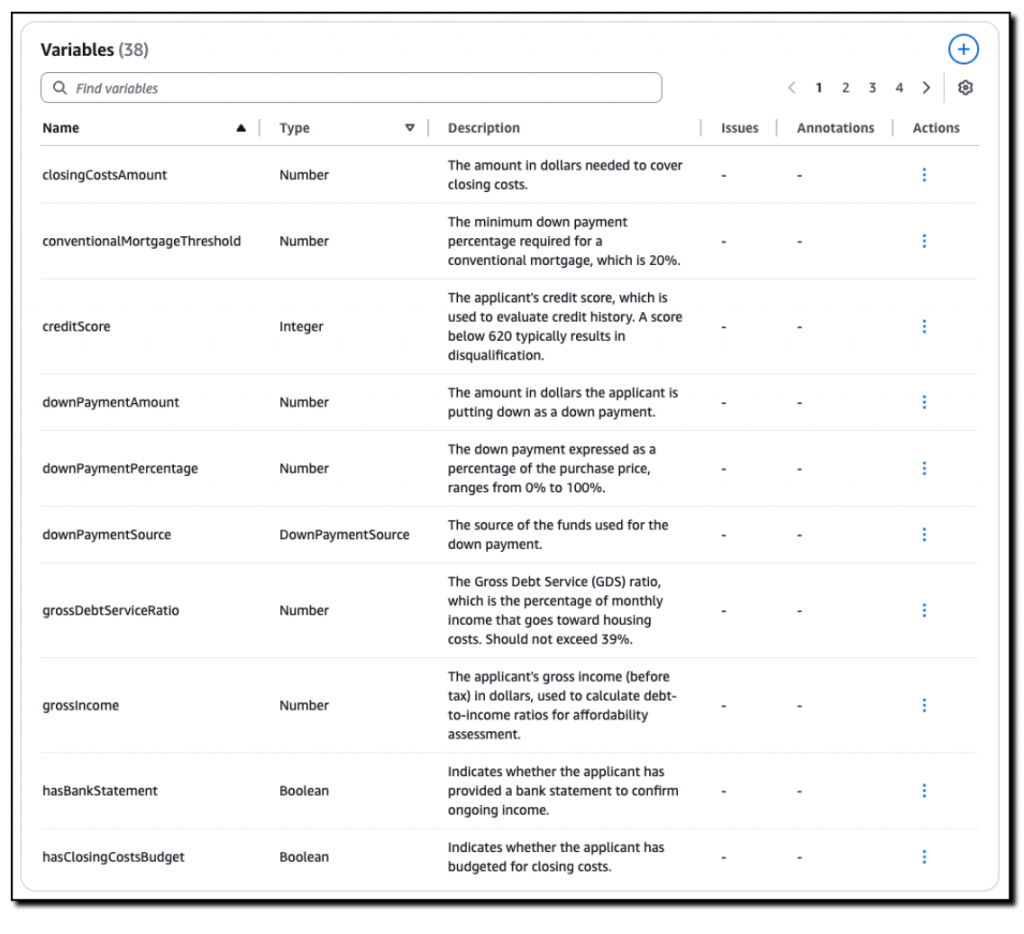Image resolution: width=1024 pixels, height=934 pixels.
Task: Toggle sort on the Type column arrow
Action: [409, 128]
